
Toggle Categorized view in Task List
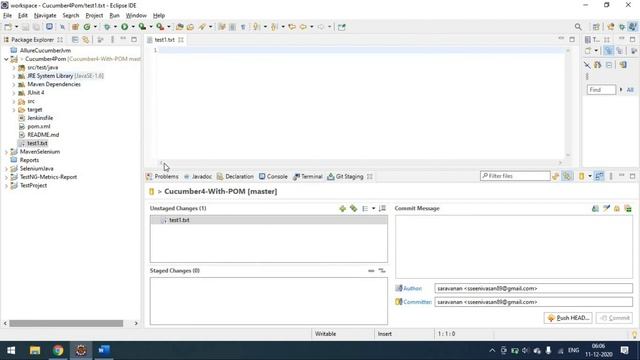tap(608, 51)
